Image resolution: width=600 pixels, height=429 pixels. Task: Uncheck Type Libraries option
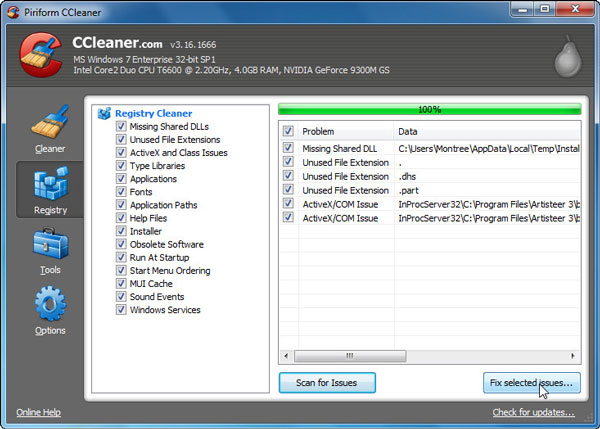pyautogui.click(x=121, y=166)
